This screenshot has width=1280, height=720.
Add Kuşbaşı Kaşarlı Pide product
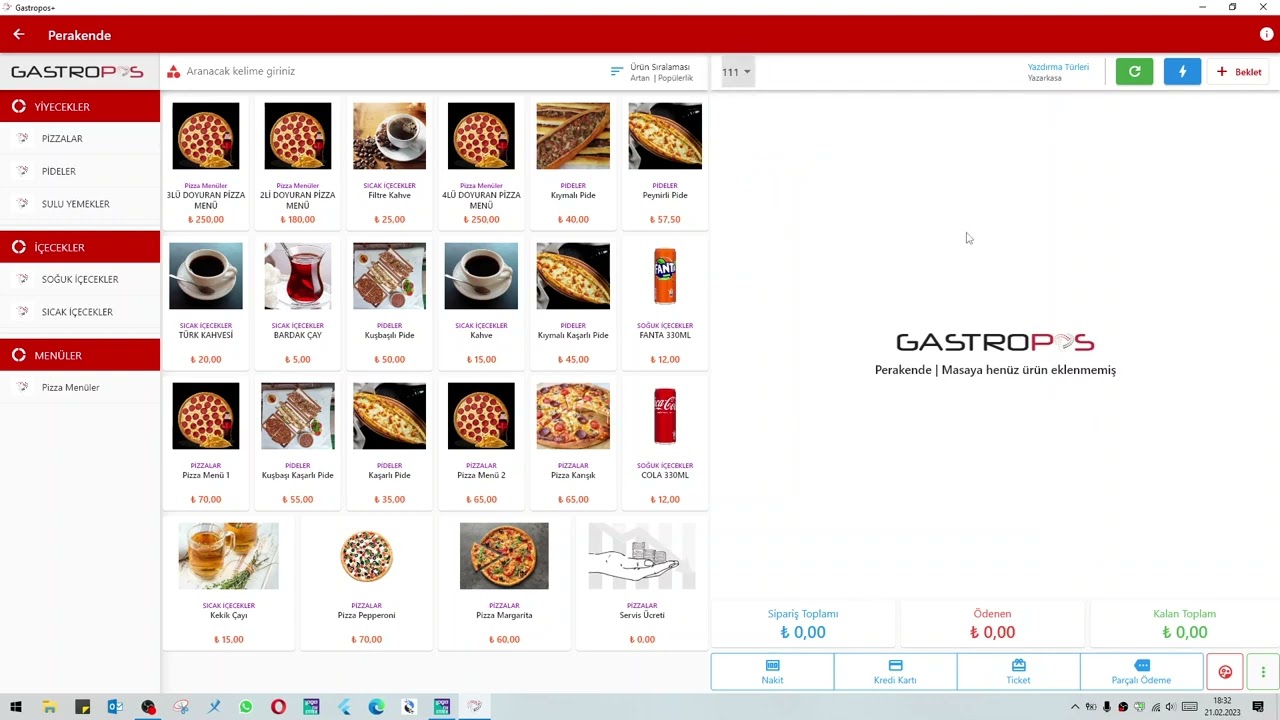click(x=298, y=443)
